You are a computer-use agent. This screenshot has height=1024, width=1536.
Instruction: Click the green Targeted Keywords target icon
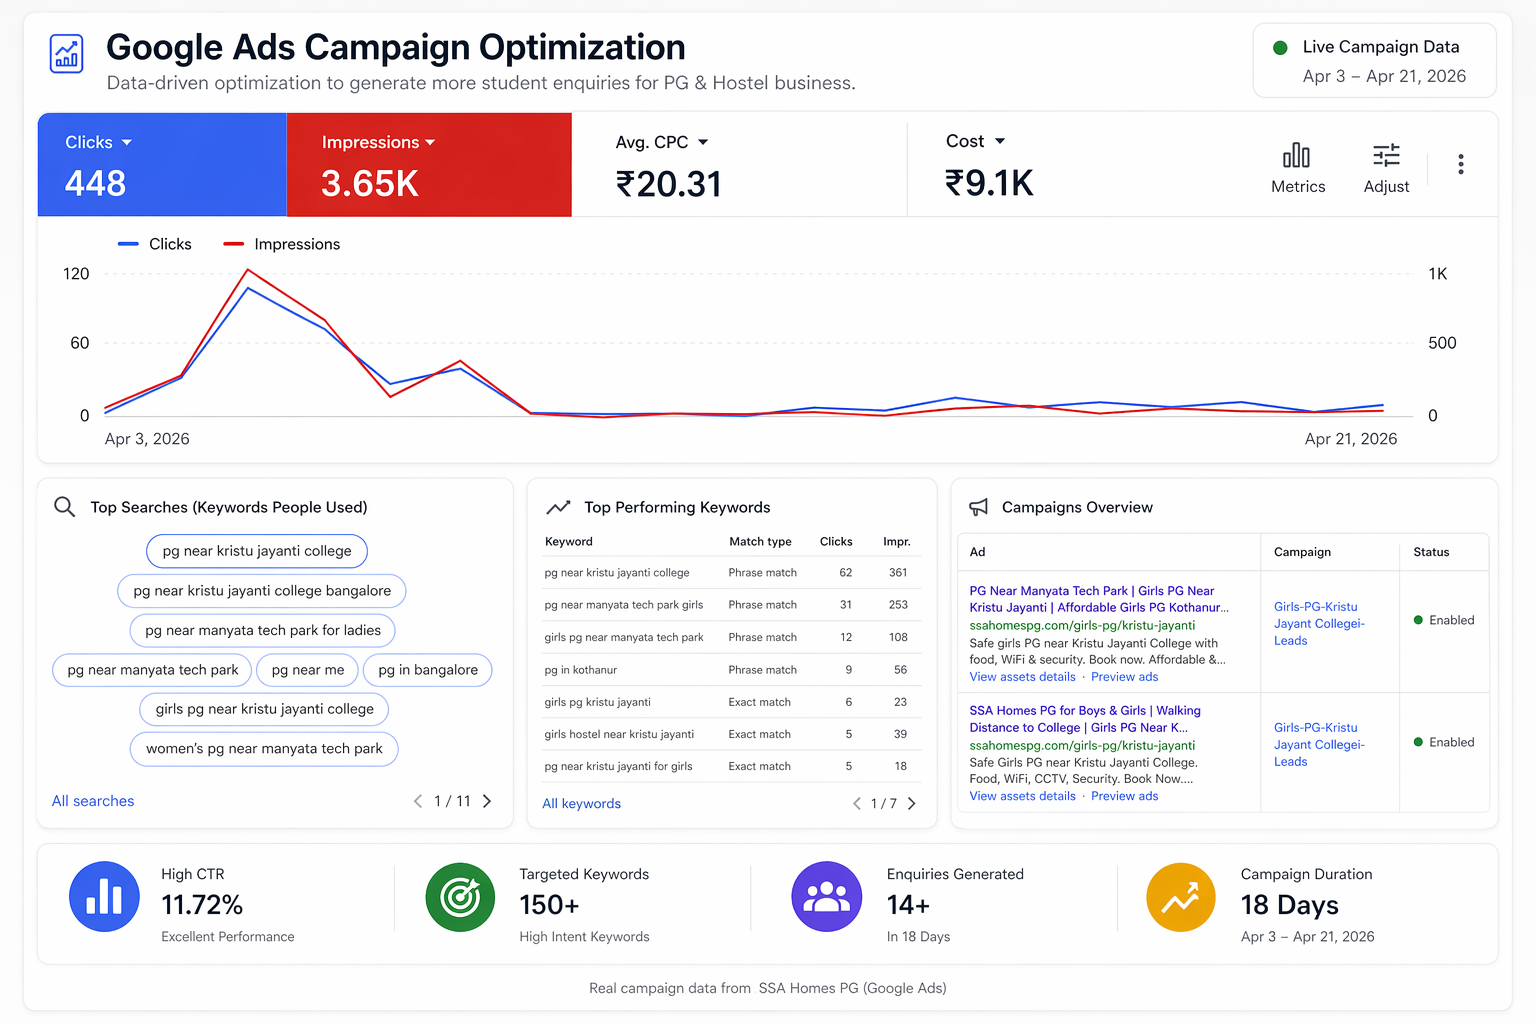coord(460,897)
